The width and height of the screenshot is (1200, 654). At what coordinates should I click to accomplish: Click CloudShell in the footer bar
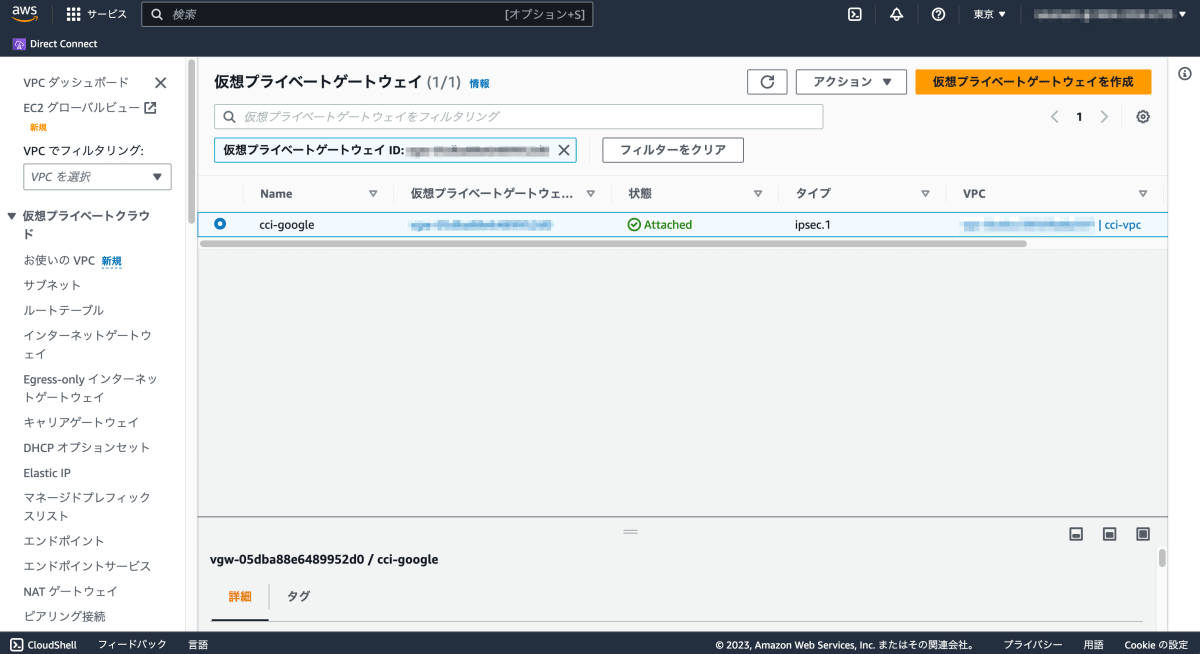click(44, 645)
